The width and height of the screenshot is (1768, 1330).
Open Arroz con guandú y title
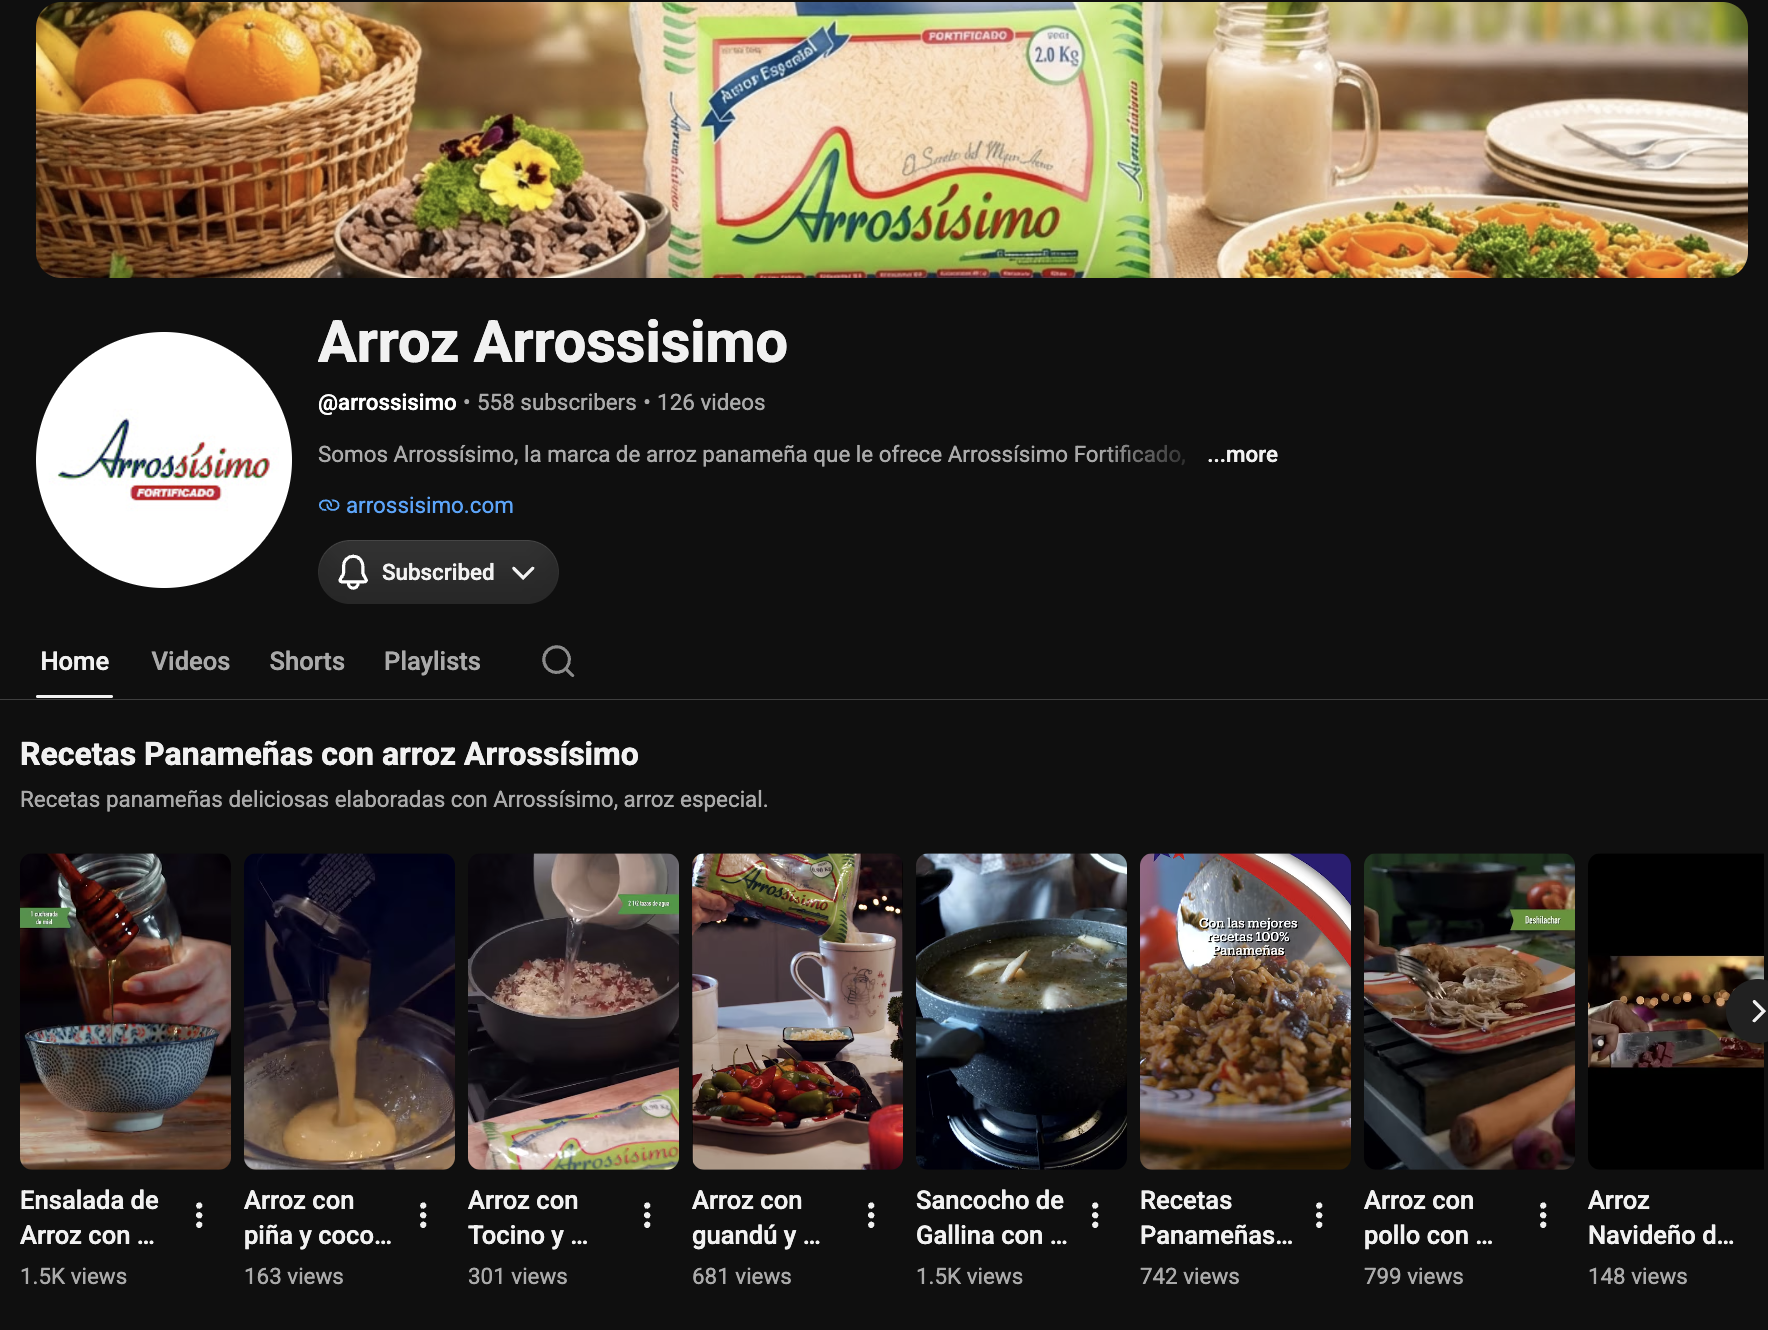[756, 1217]
